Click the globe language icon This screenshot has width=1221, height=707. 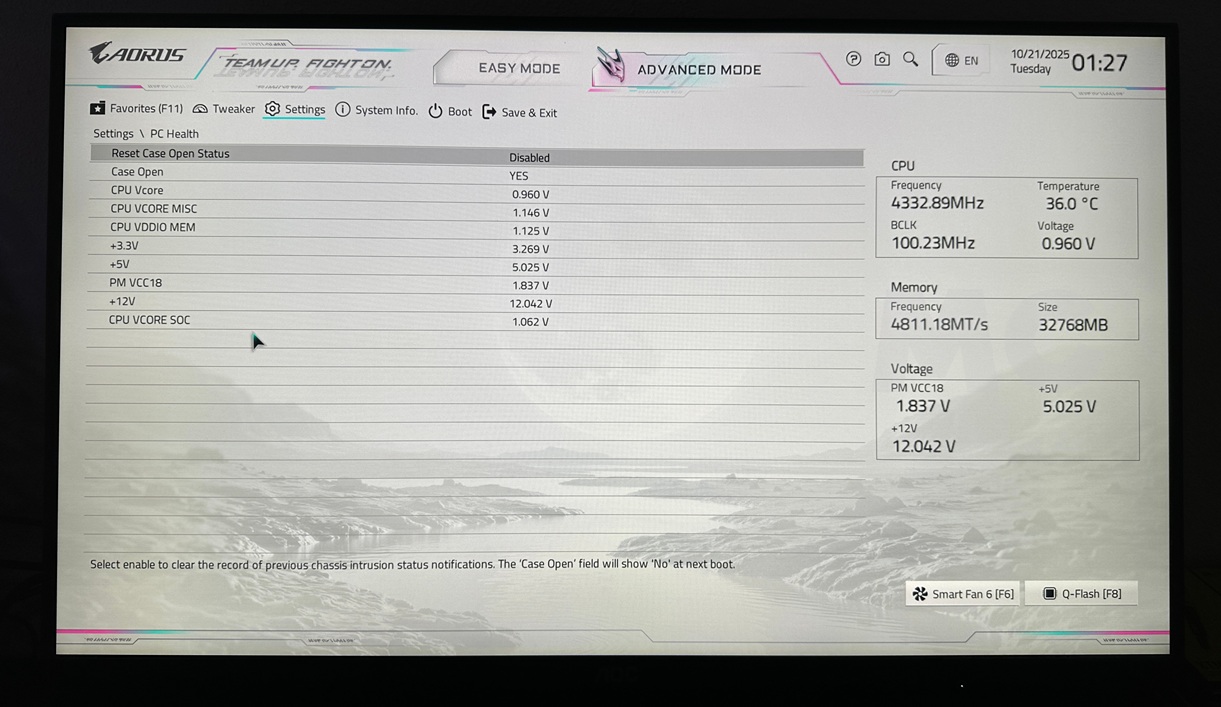point(952,60)
